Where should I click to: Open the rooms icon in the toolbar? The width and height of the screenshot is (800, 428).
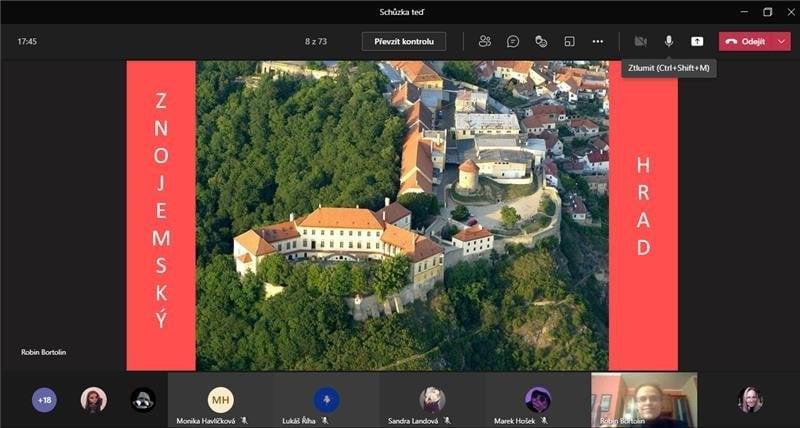[x=569, y=42]
